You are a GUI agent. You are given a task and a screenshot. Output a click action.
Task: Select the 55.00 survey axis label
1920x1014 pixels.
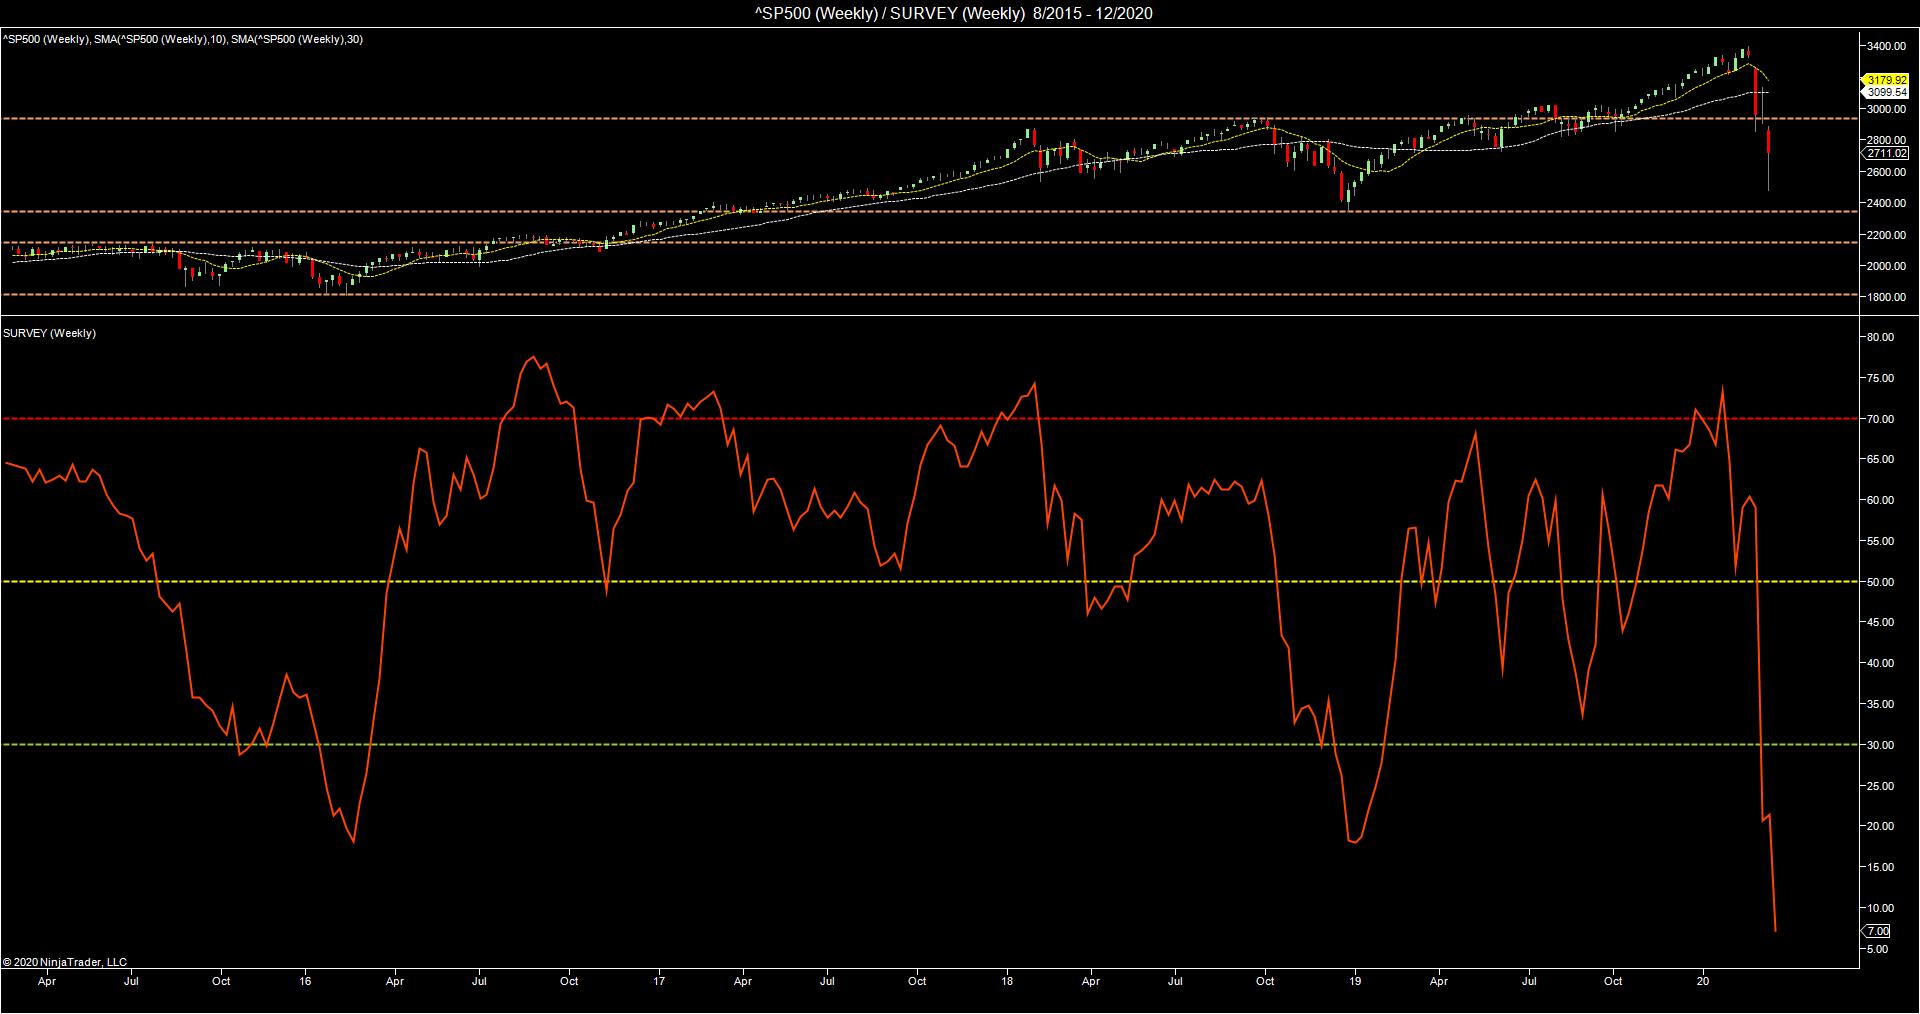click(1880, 541)
